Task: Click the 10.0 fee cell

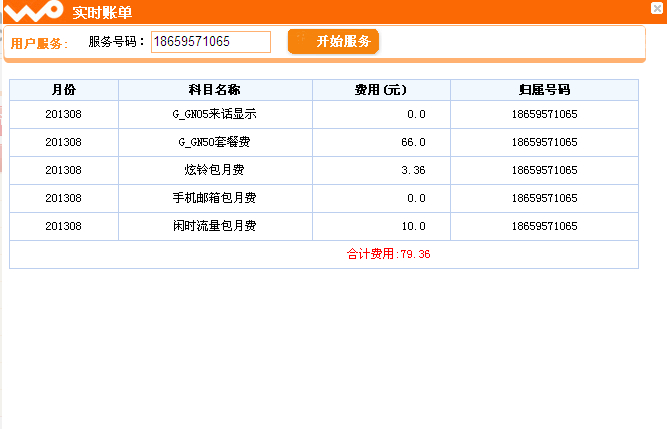Action: click(x=381, y=227)
